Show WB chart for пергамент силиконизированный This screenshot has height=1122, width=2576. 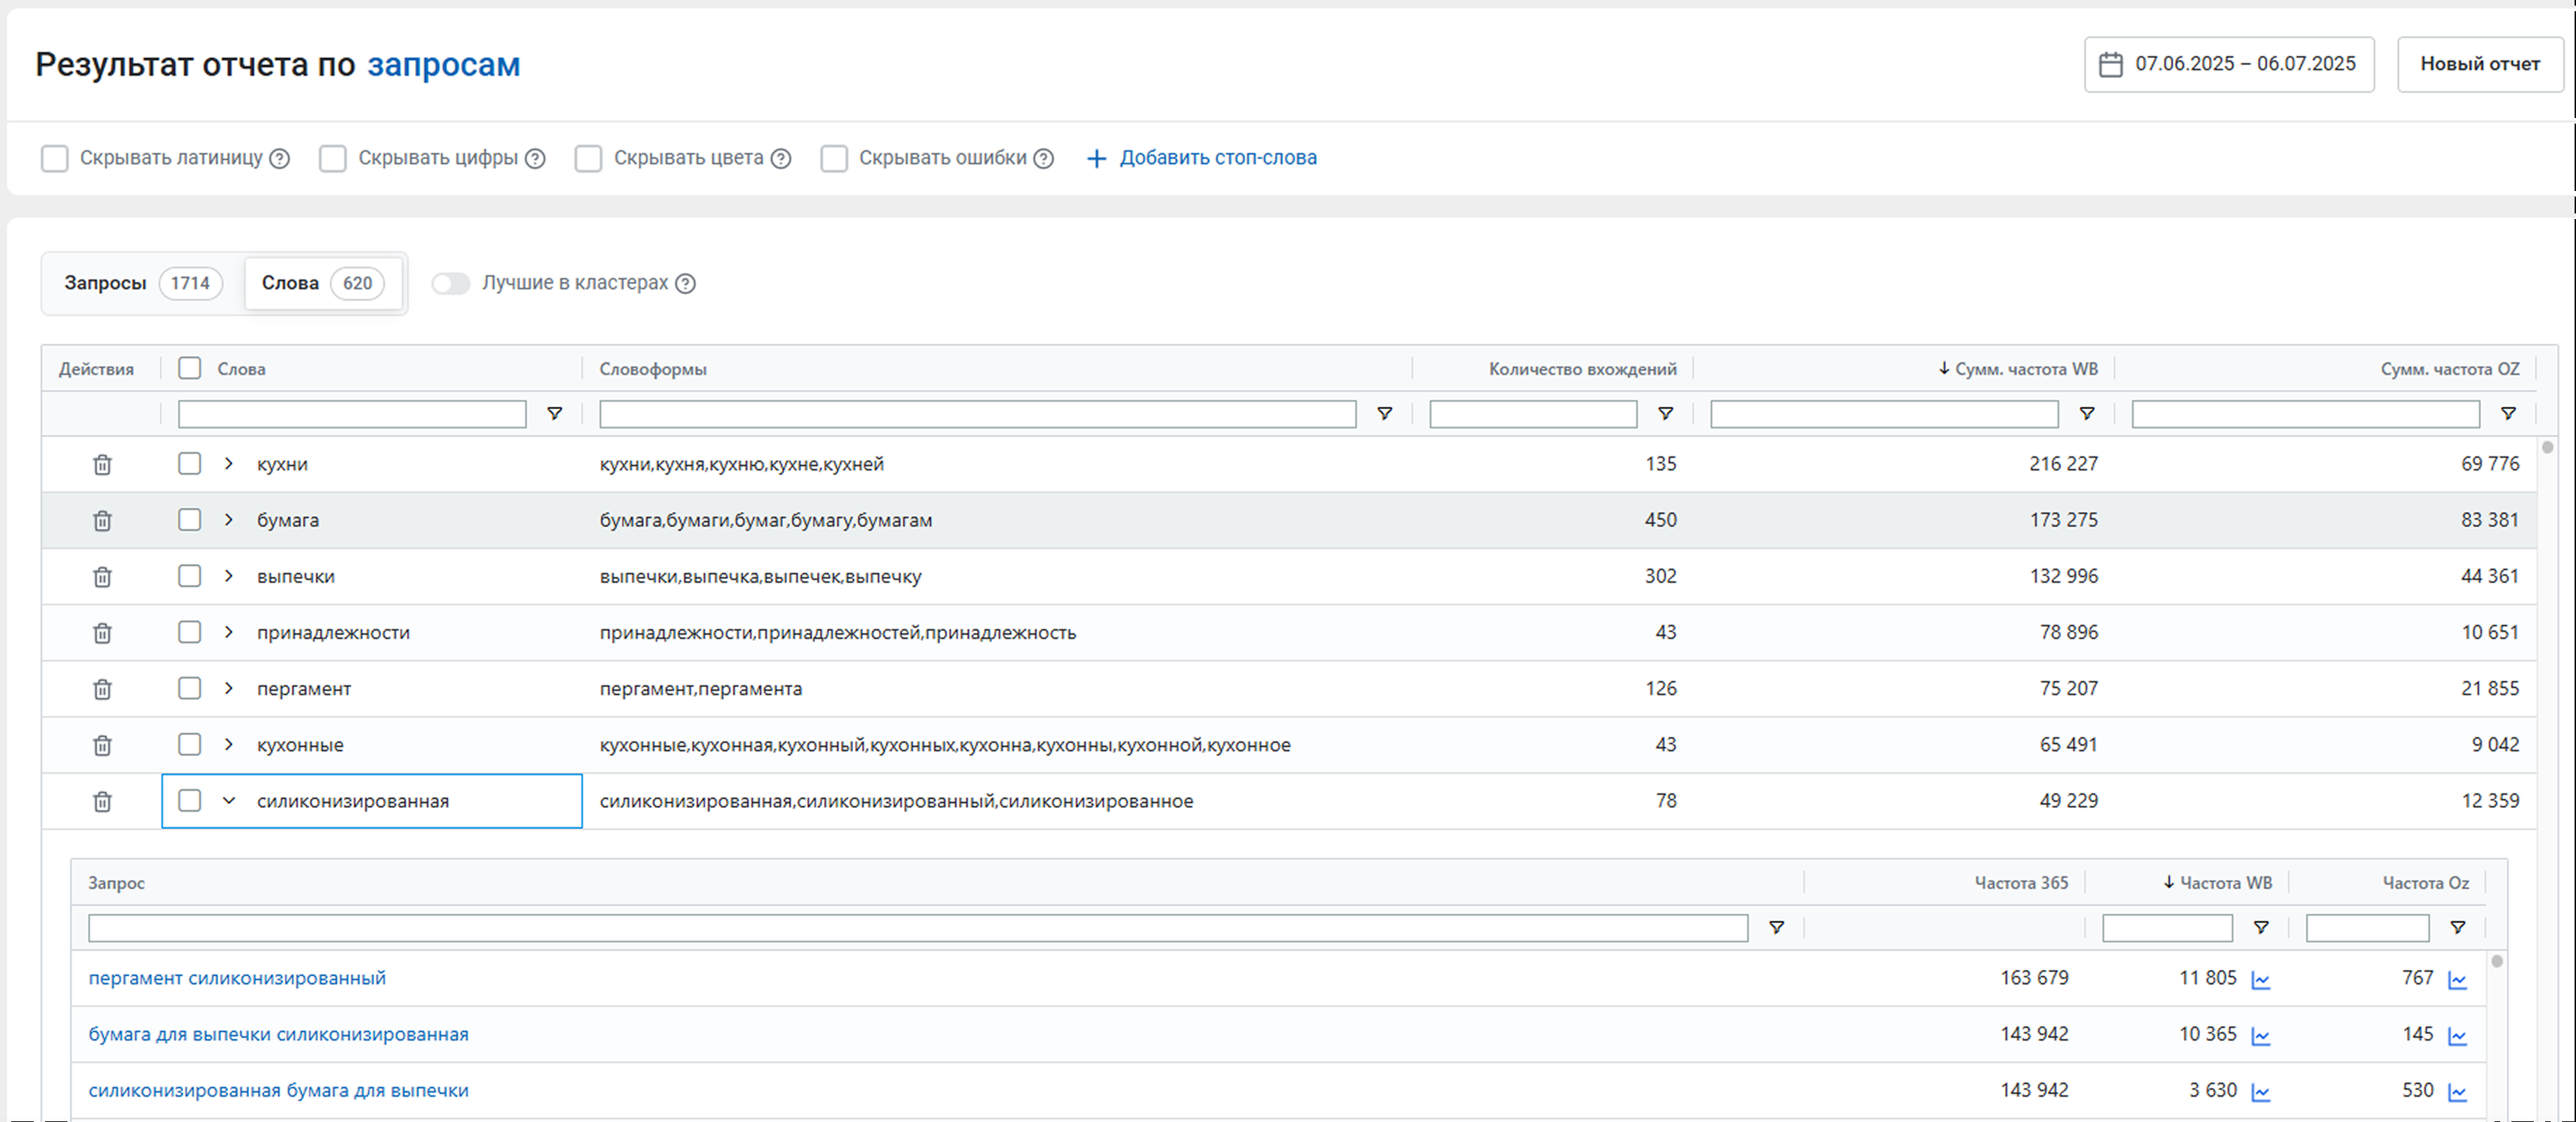(2261, 980)
